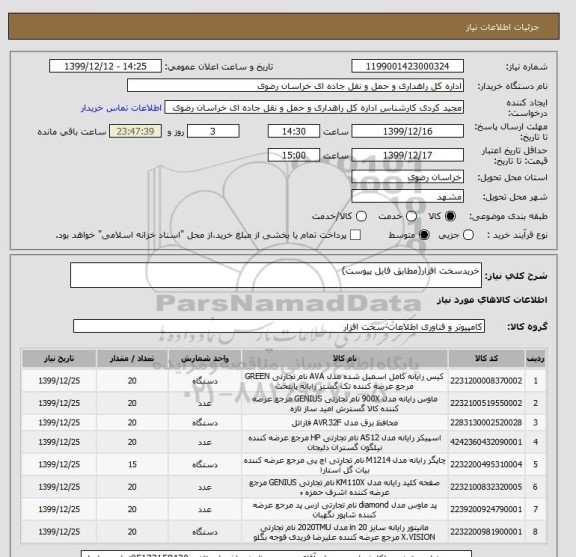This screenshot has height=557, width=576.
Task: Click the GENIUS KM110X keyboard item name
Action: [345, 487]
